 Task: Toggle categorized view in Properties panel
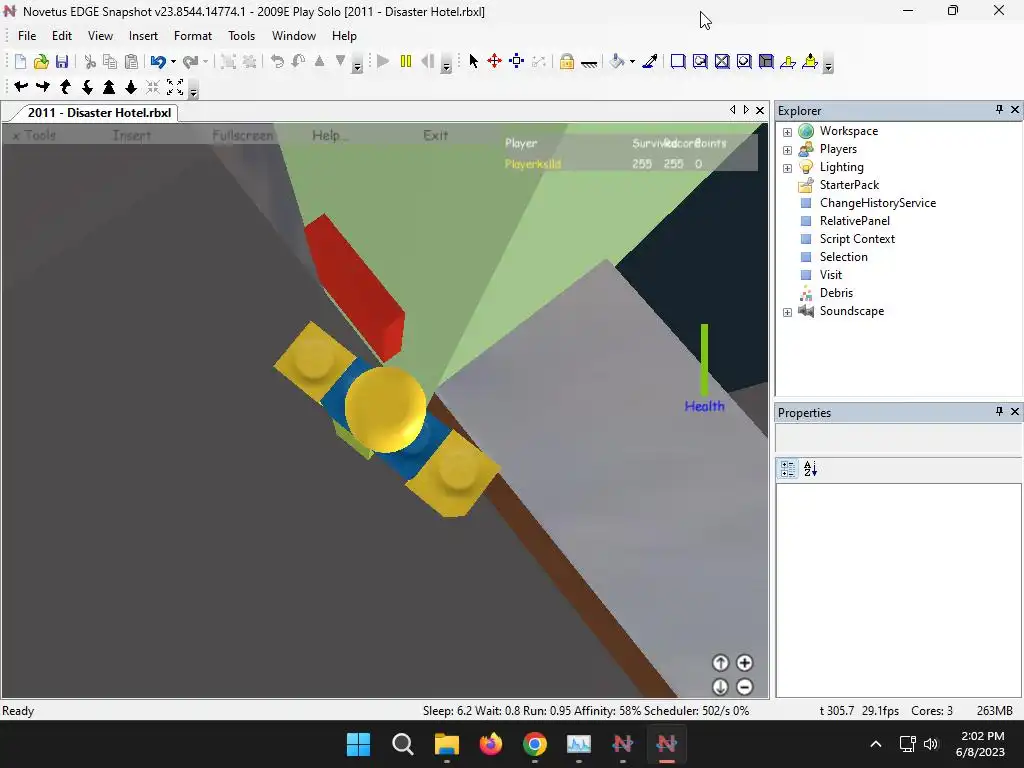[x=788, y=468]
